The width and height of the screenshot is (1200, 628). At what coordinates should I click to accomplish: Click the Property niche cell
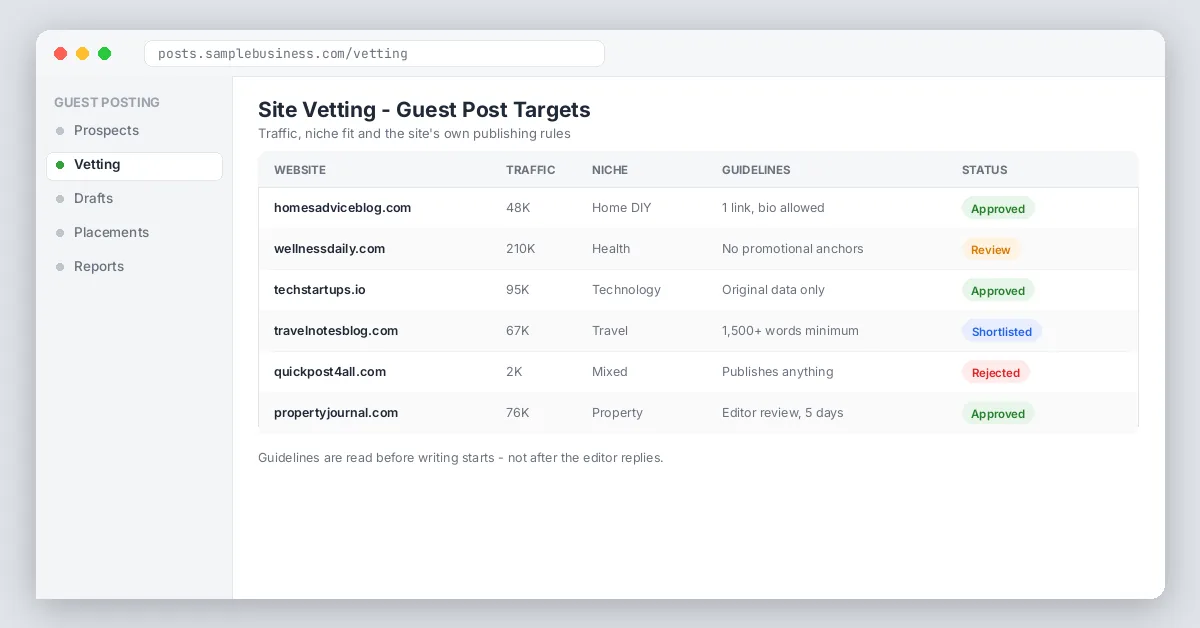(x=617, y=413)
